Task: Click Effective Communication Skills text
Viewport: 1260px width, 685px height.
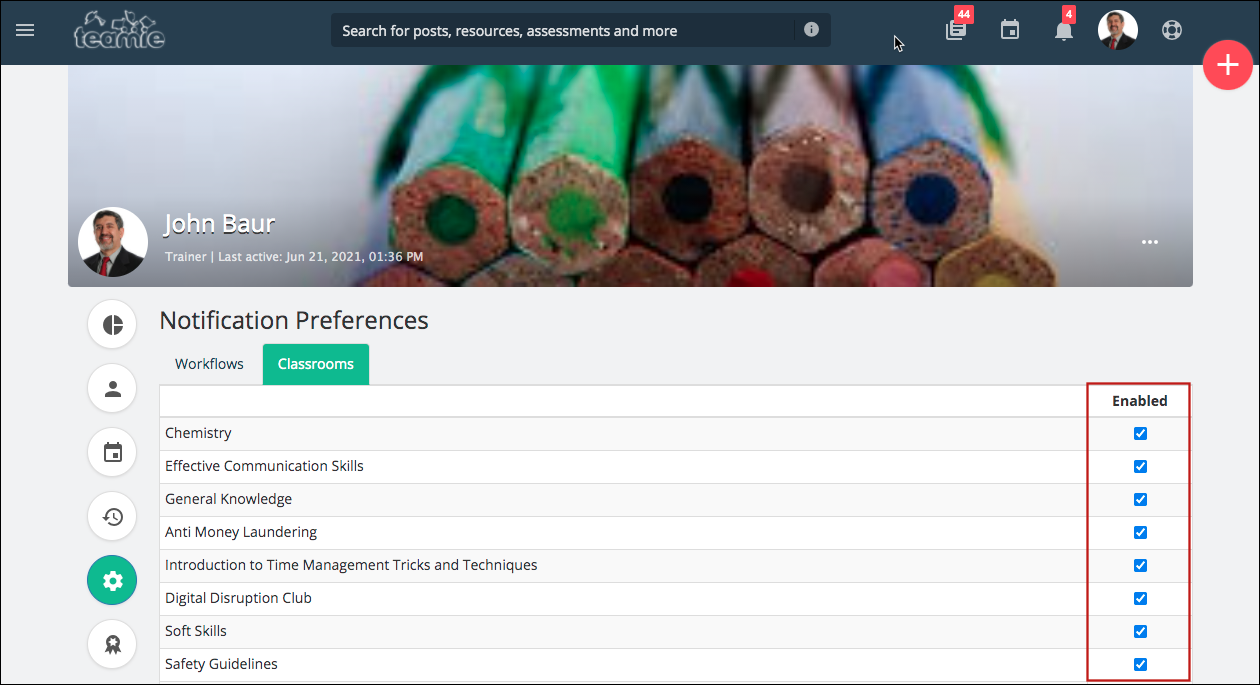Action: [x=264, y=466]
